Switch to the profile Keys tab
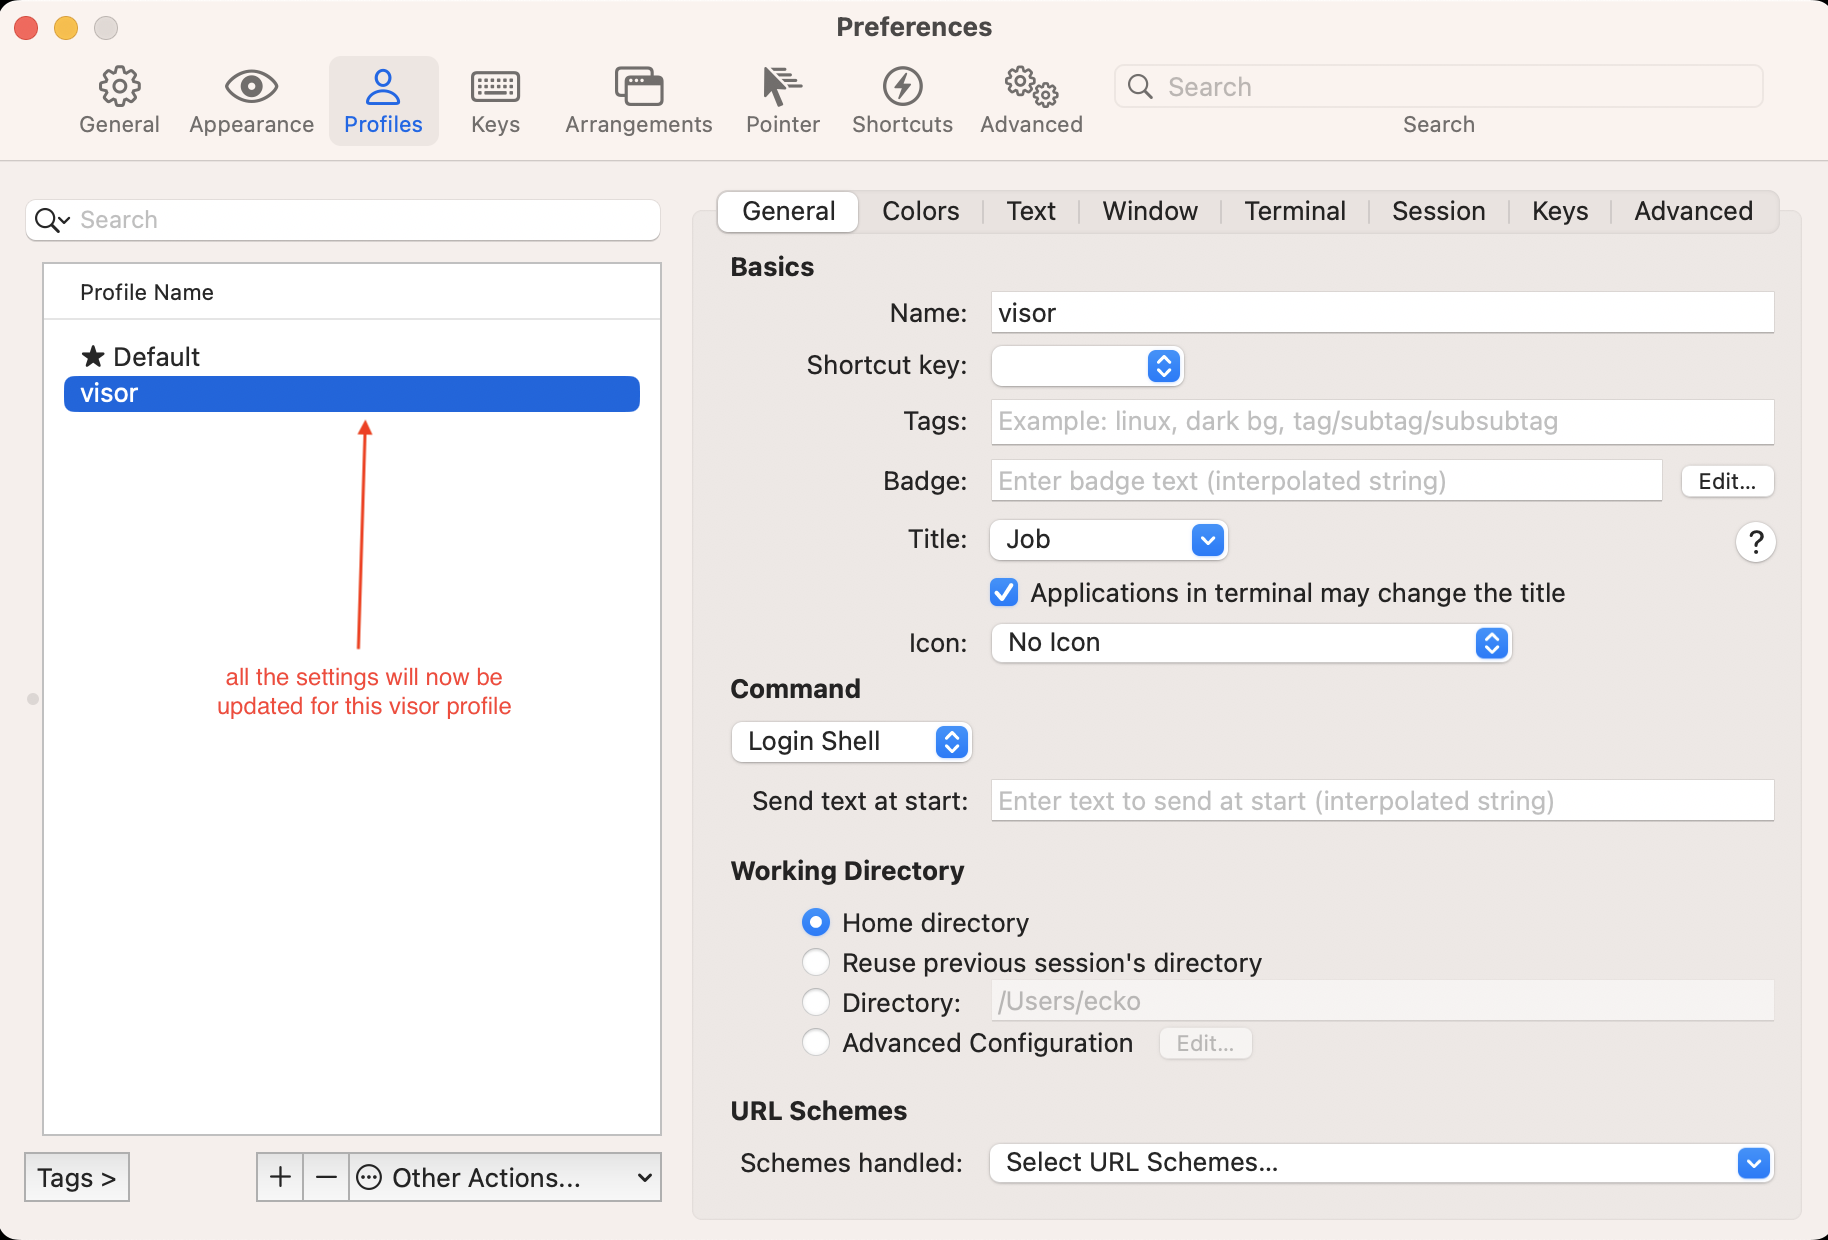 tap(1560, 211)
